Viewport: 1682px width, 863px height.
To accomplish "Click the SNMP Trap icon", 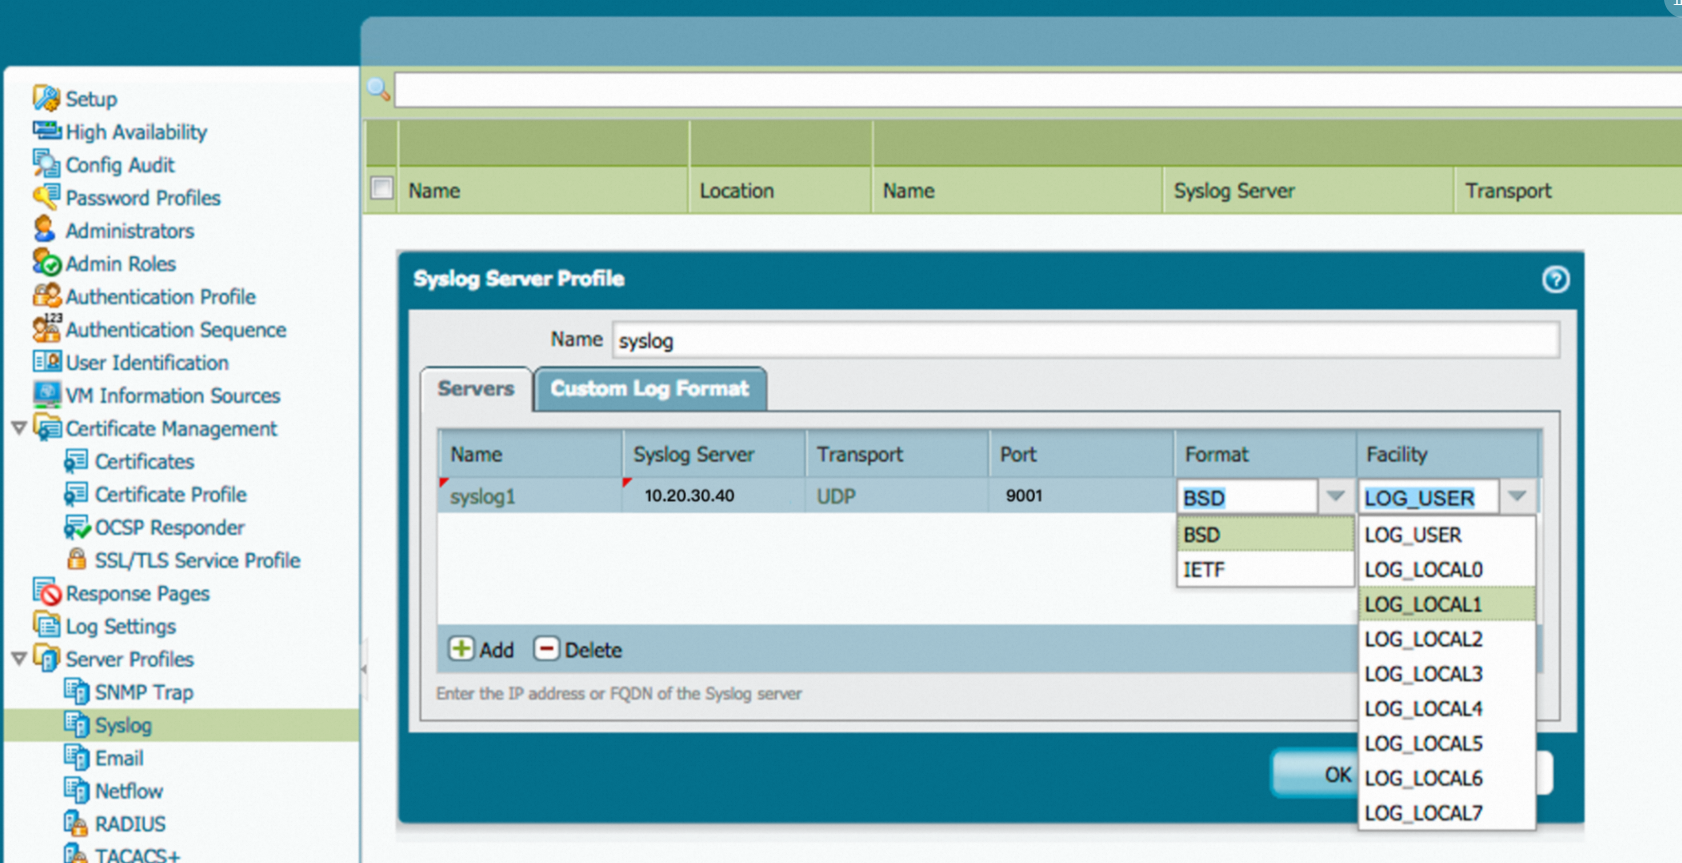I will (76, 691).
